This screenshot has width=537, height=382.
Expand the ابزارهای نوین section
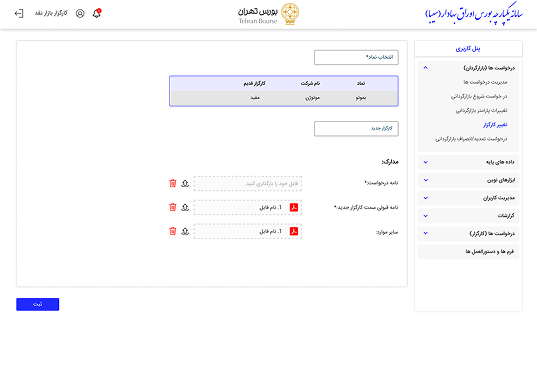[468, 180]
